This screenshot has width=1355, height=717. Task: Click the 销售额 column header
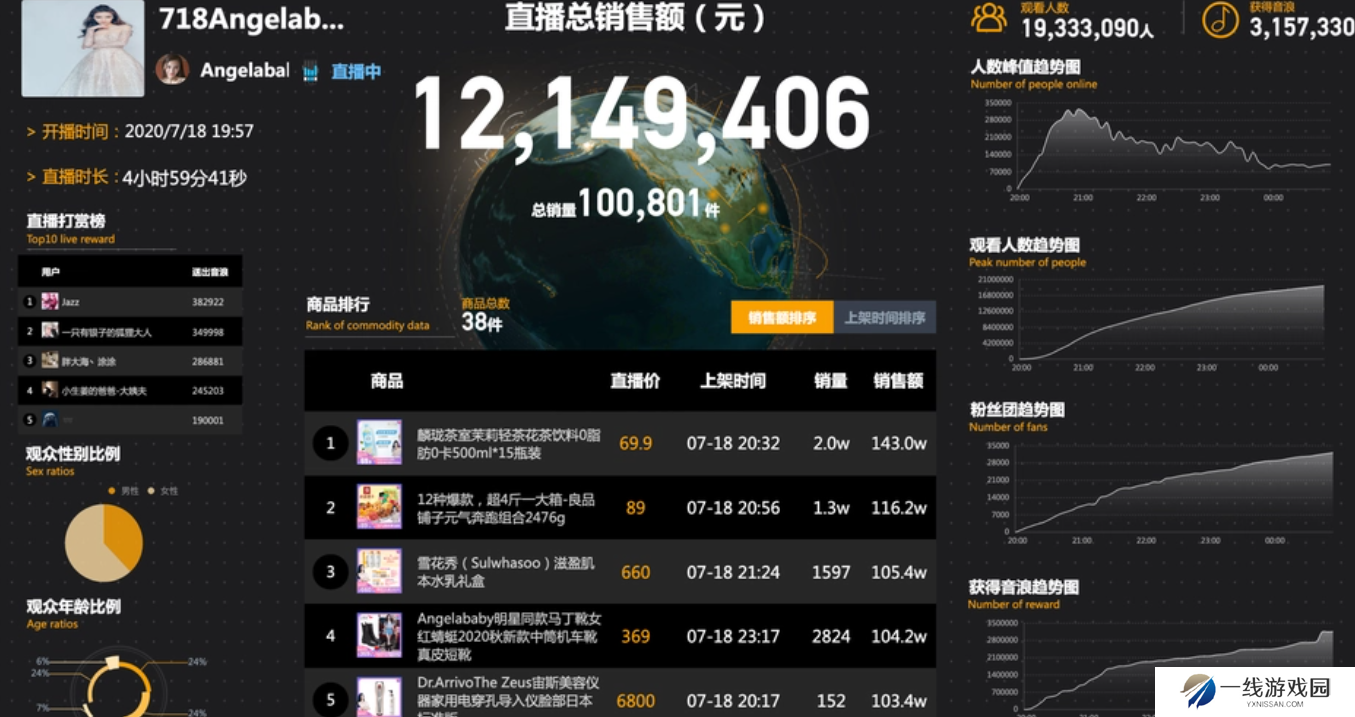tap(898, 381)
